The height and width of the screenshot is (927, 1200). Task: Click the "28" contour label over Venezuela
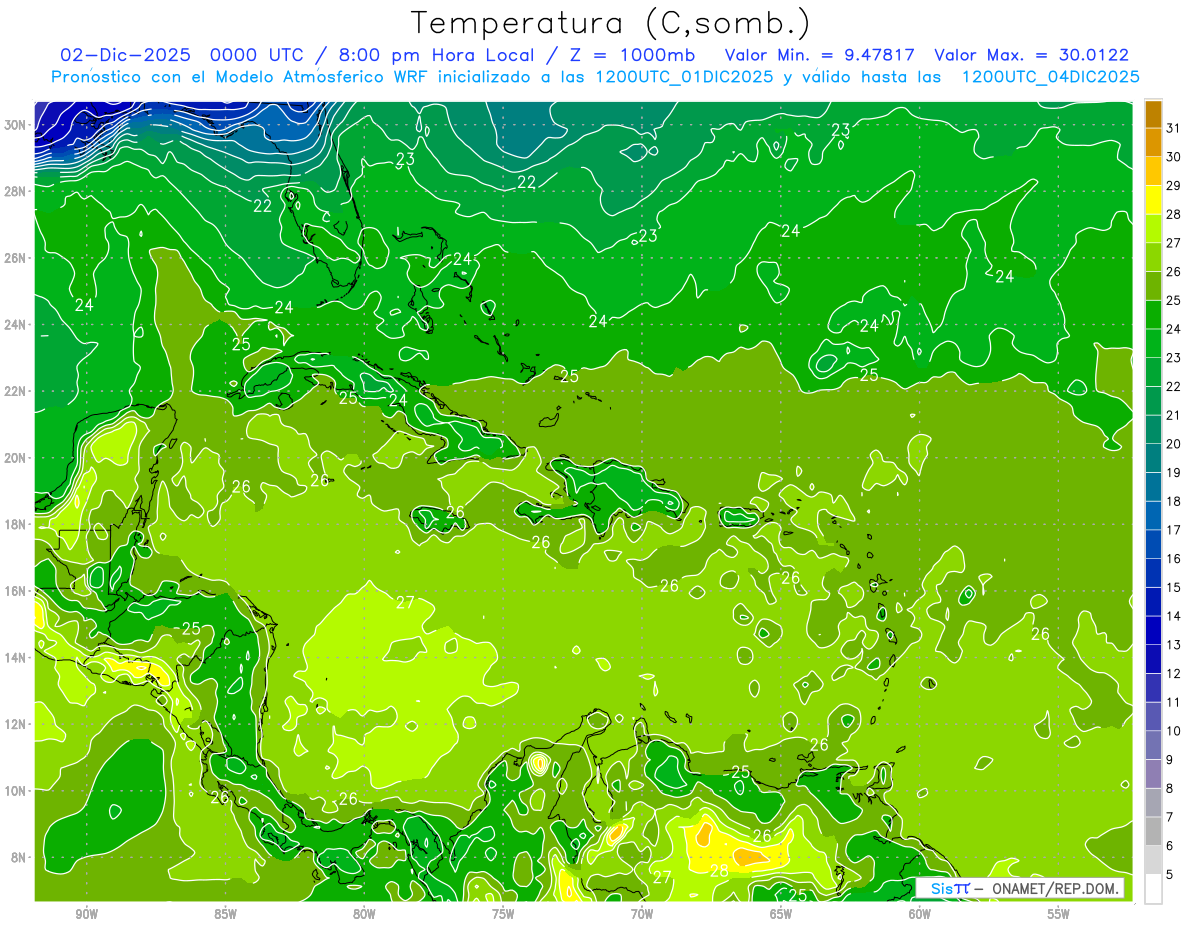pyautogui.click(x=718, y=871)
